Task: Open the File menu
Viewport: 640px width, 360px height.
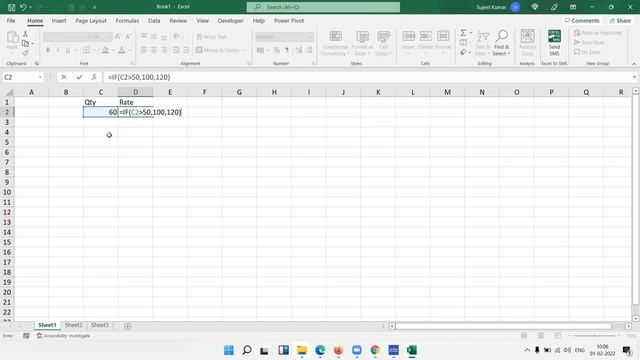Action: point(11,20)
